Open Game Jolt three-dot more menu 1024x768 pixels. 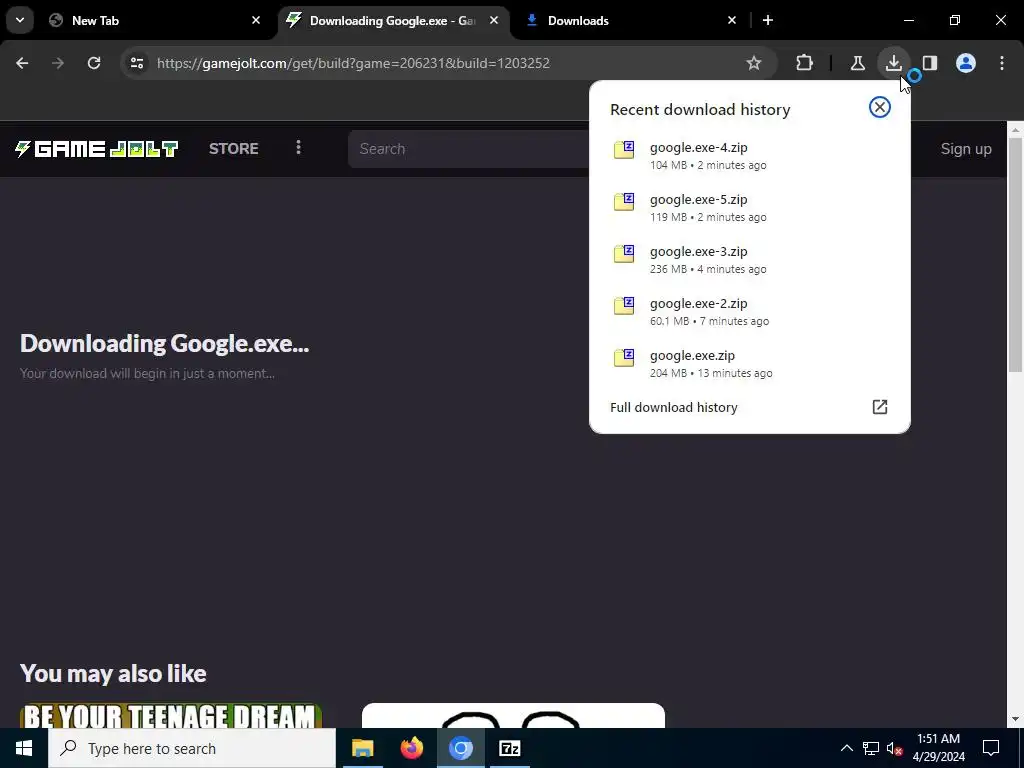pos(298,148)
